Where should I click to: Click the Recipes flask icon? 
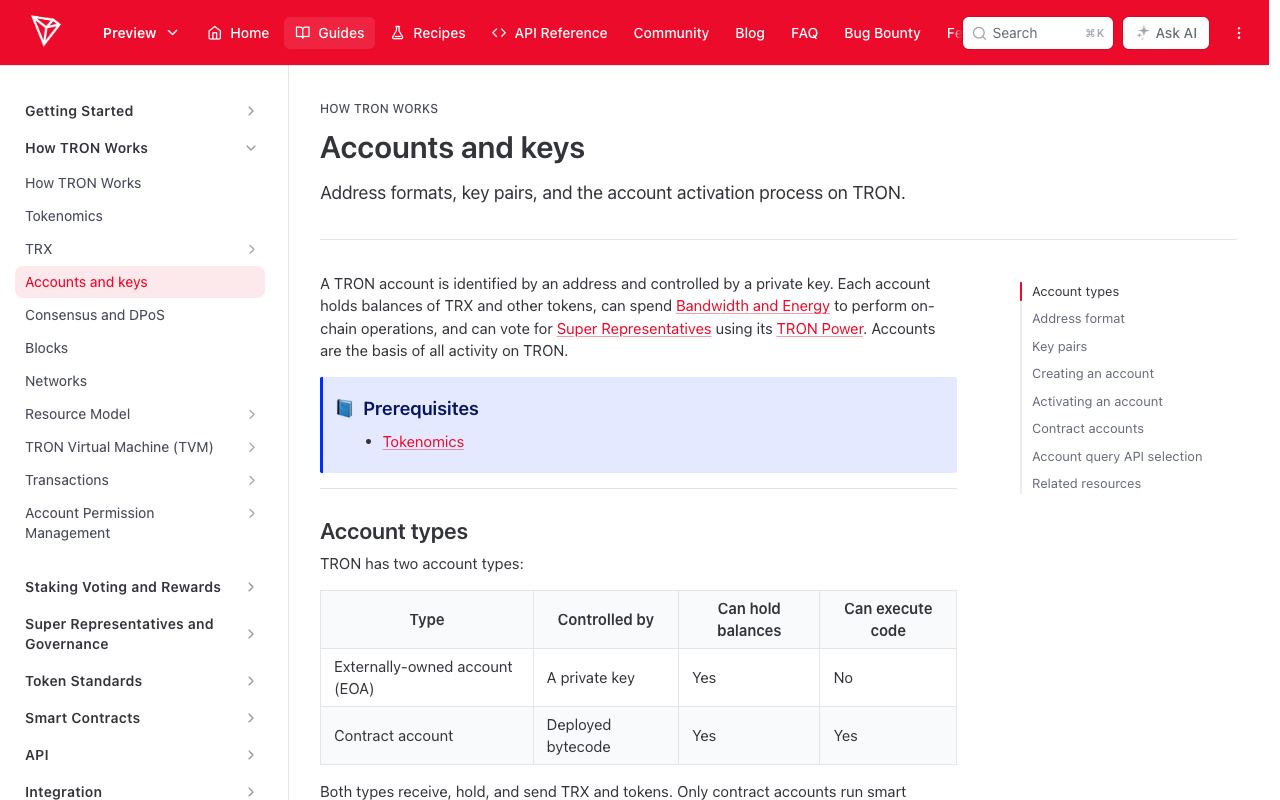coord(397,33)
